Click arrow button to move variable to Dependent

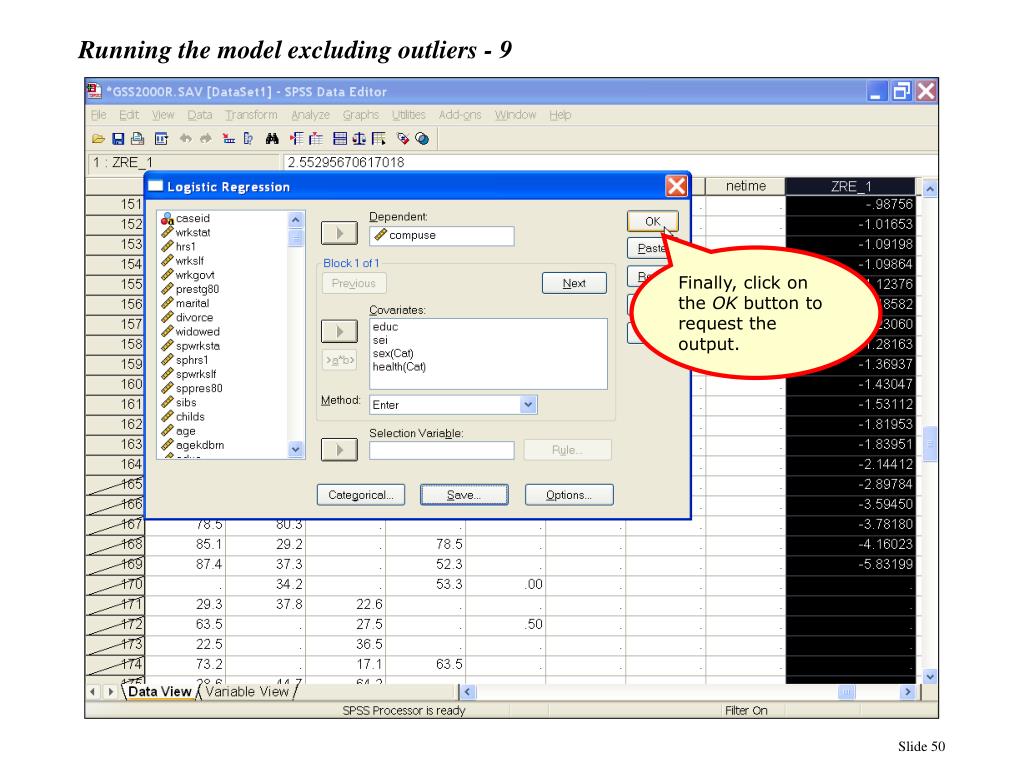coord(339,233)
